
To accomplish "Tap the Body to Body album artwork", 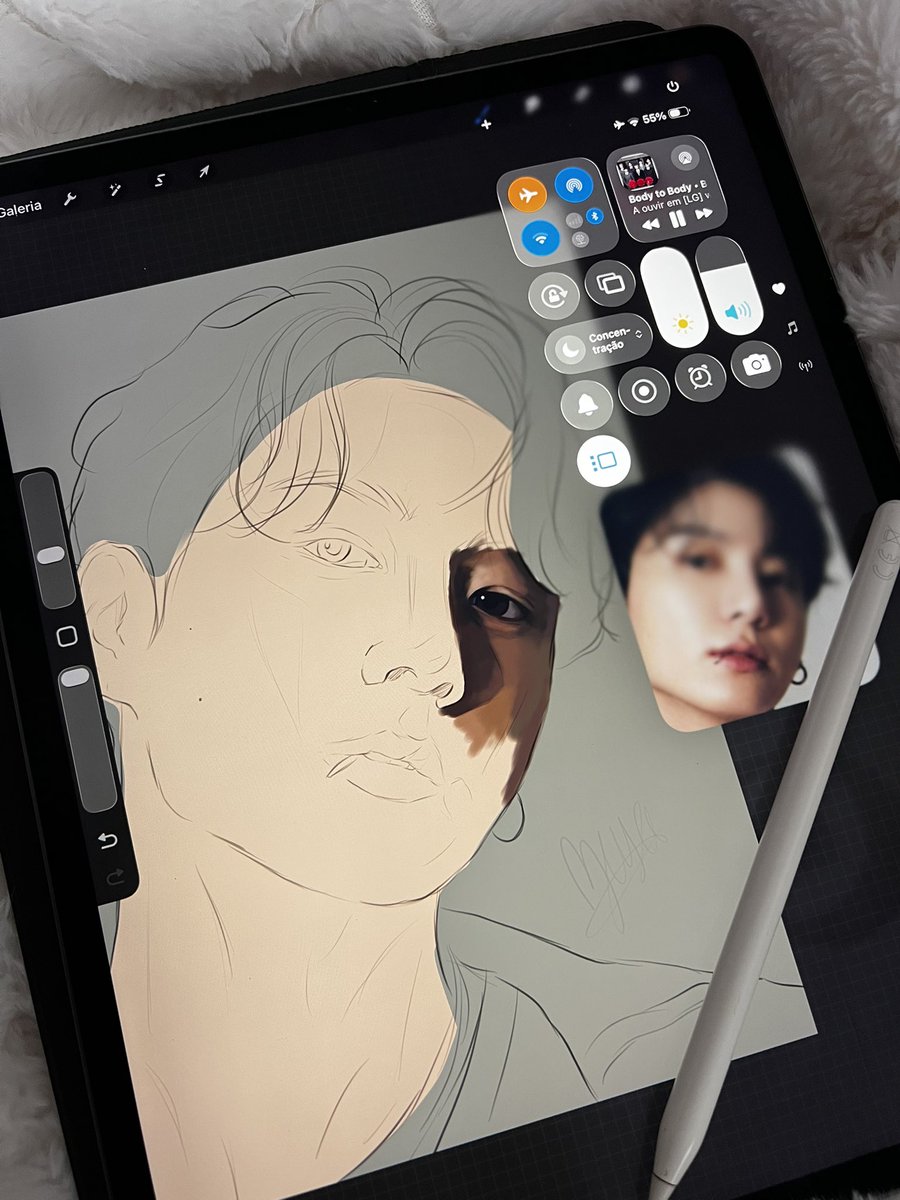I will (x=639, y=172).
